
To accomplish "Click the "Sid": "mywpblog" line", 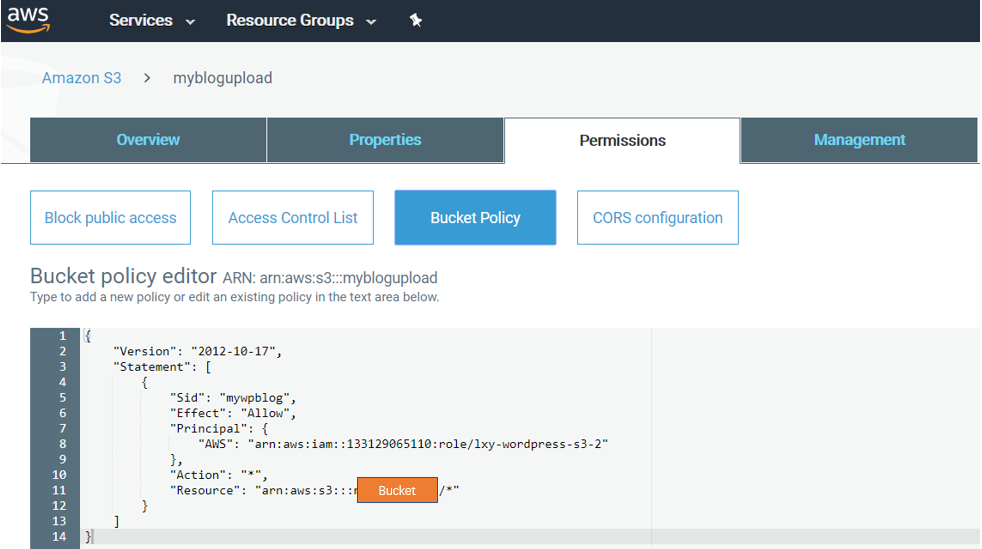I will coord(232,398).
